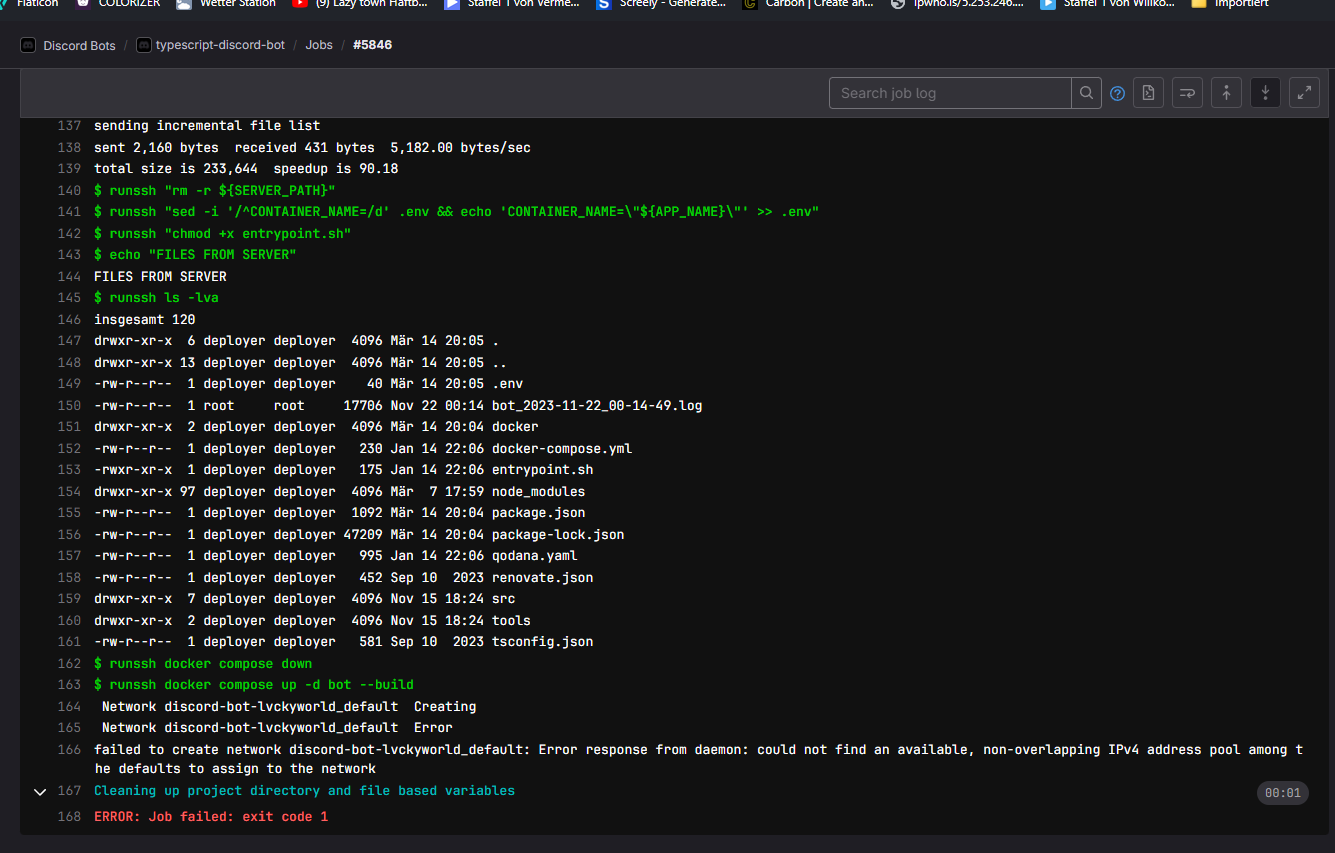Image resolution: width=1335 pixels, height=853 pixels.
Task: Click the search magnifier button in job log
Action: [1086, 93]
